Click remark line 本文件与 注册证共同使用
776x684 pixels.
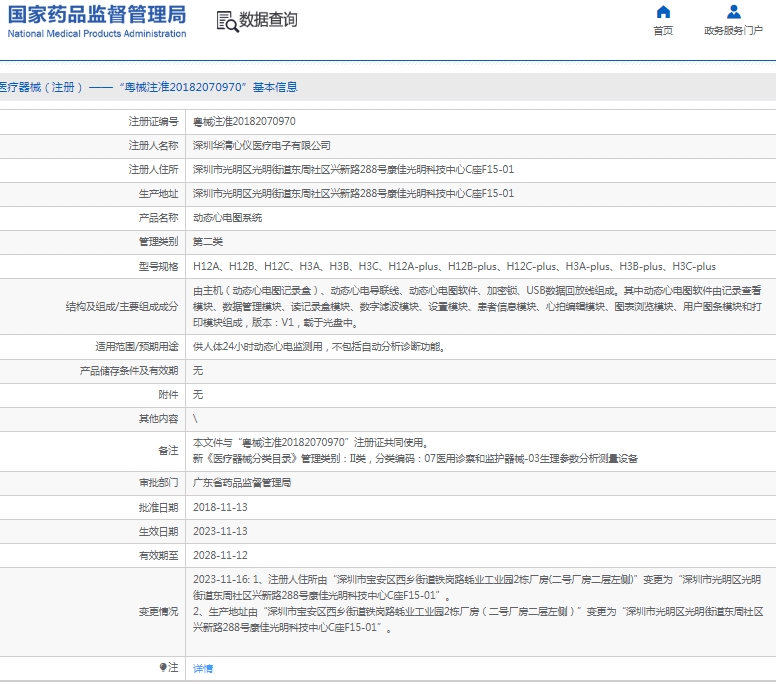click(311, 442)
